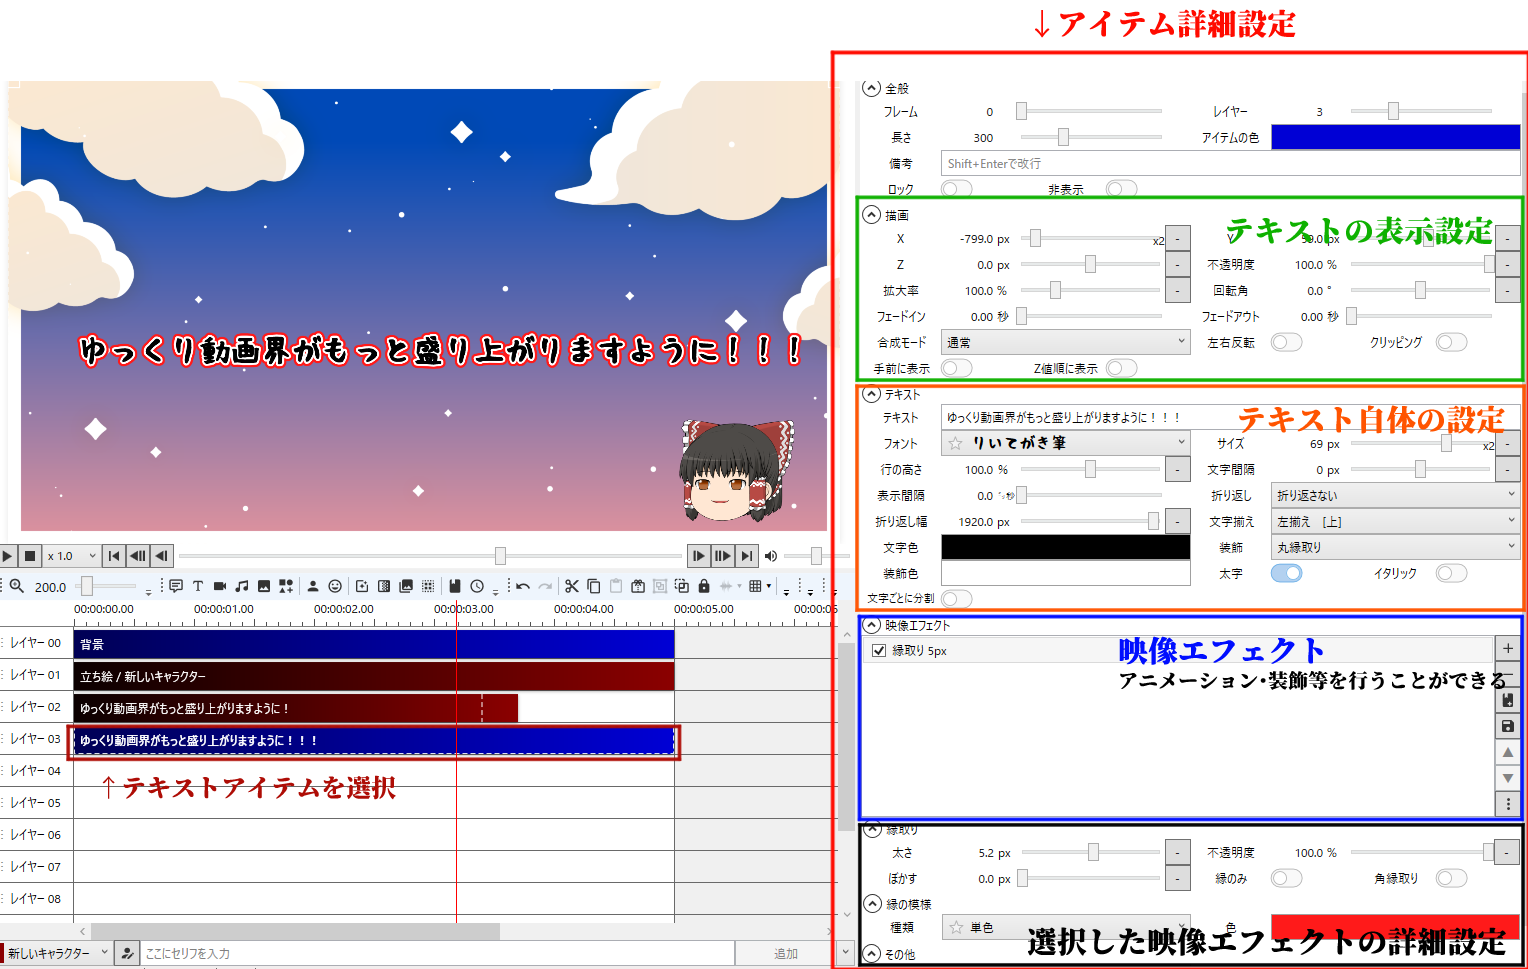Collapse the テキスト section chevron

coord(871,394)
